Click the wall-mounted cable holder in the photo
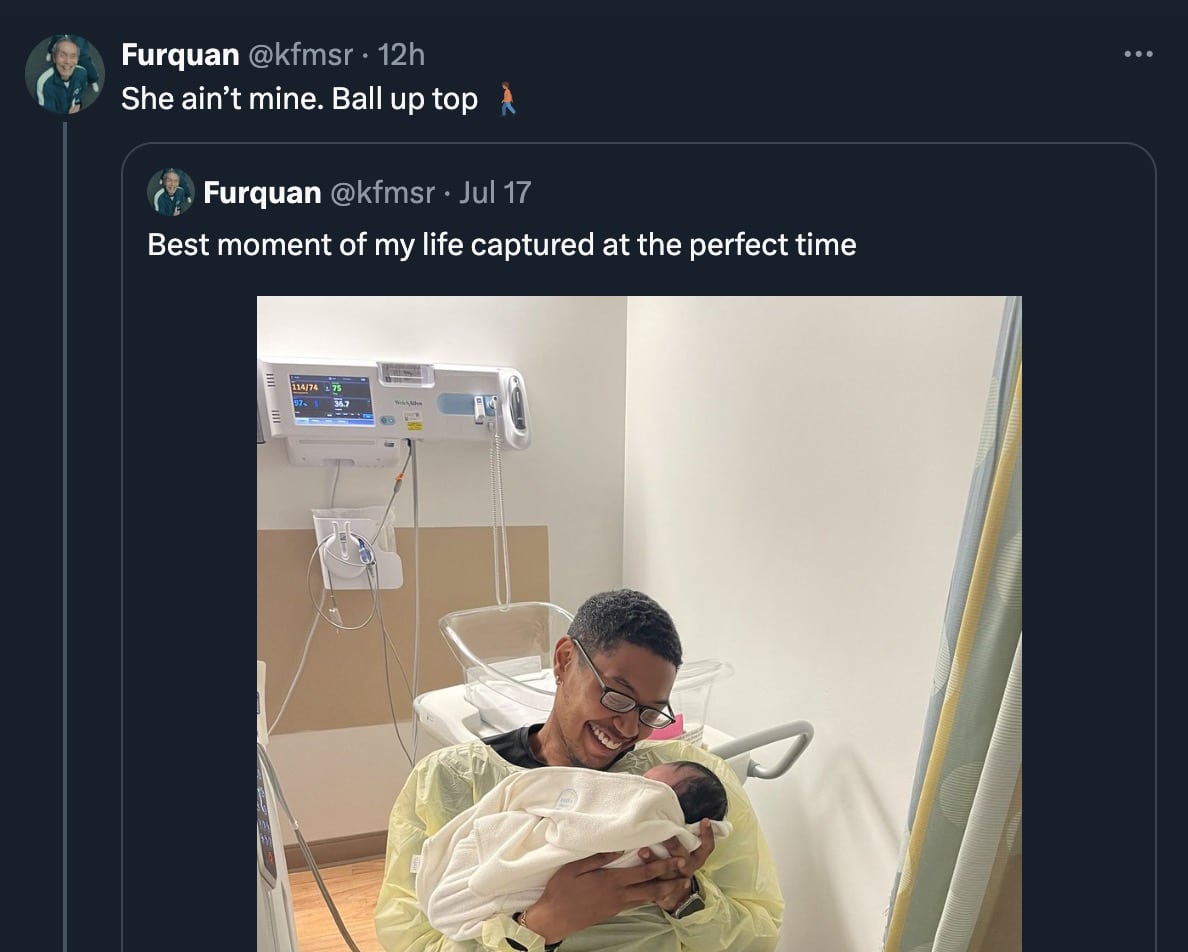The height and width of the screenshot is (952, 1188). click(x=356, y=550)
